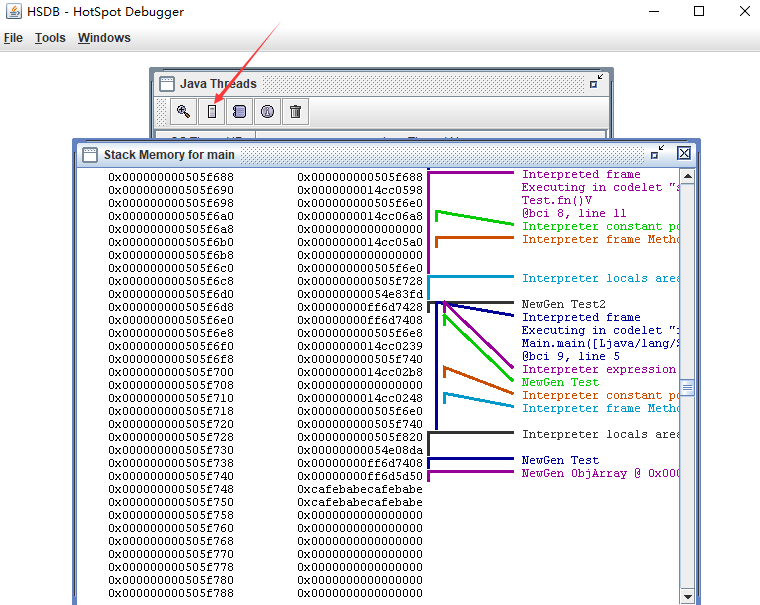Click the Java Threads title bar

click(x=381, y=84)
